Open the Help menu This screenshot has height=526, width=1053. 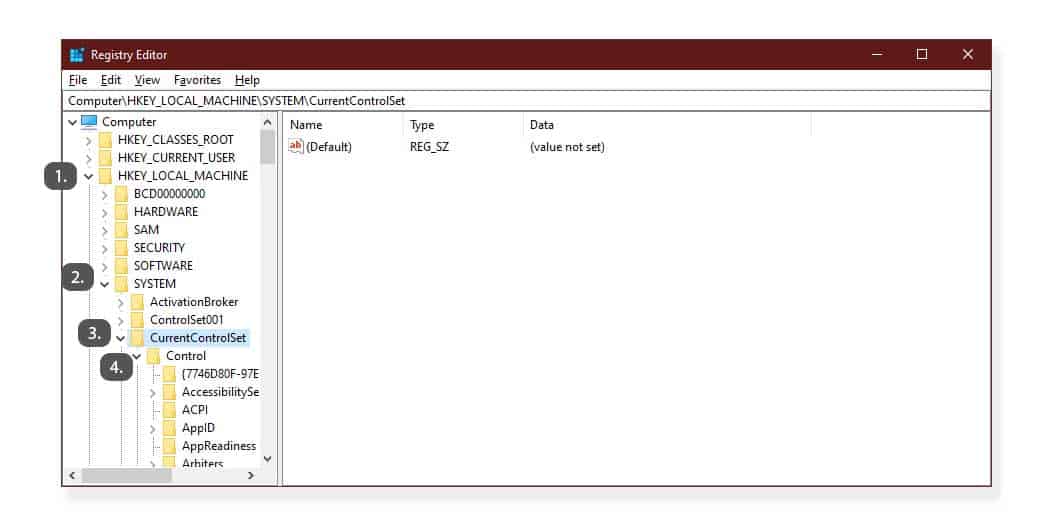(x=247, y=80)
